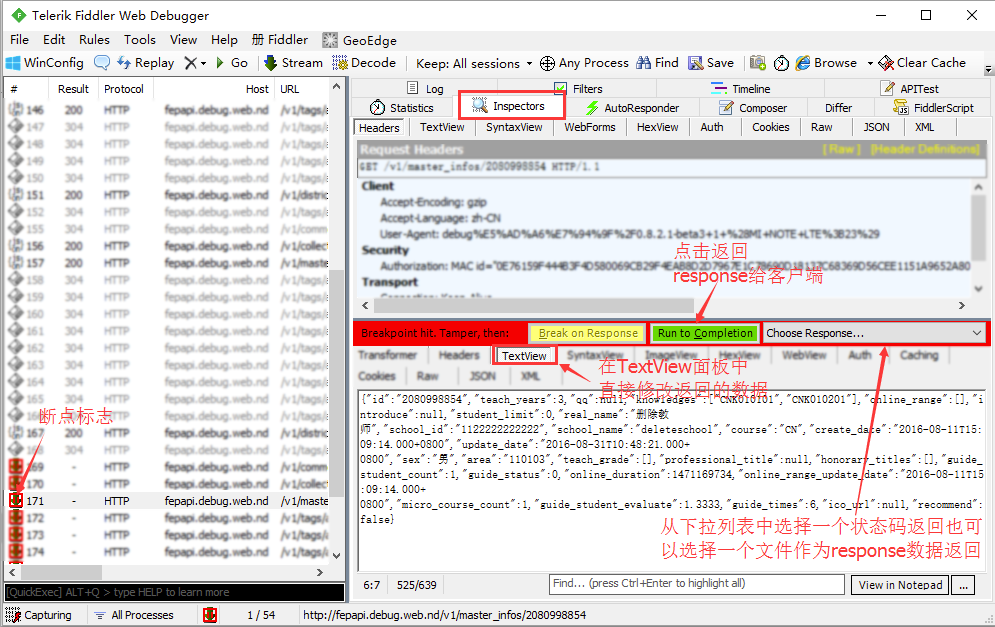Viewport: 995px width, 627px height.
Task: Open the File menu
Action: point(20,39)
